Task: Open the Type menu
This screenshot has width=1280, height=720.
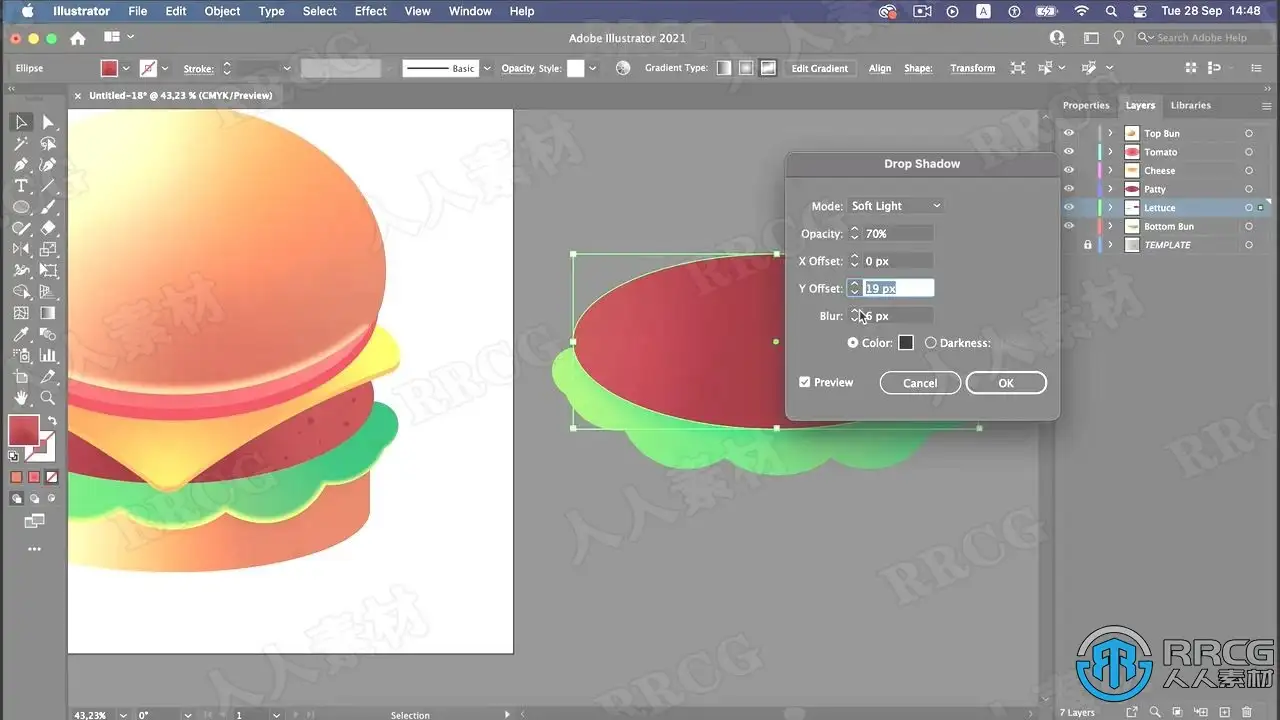Action: [x=271, y=11]
